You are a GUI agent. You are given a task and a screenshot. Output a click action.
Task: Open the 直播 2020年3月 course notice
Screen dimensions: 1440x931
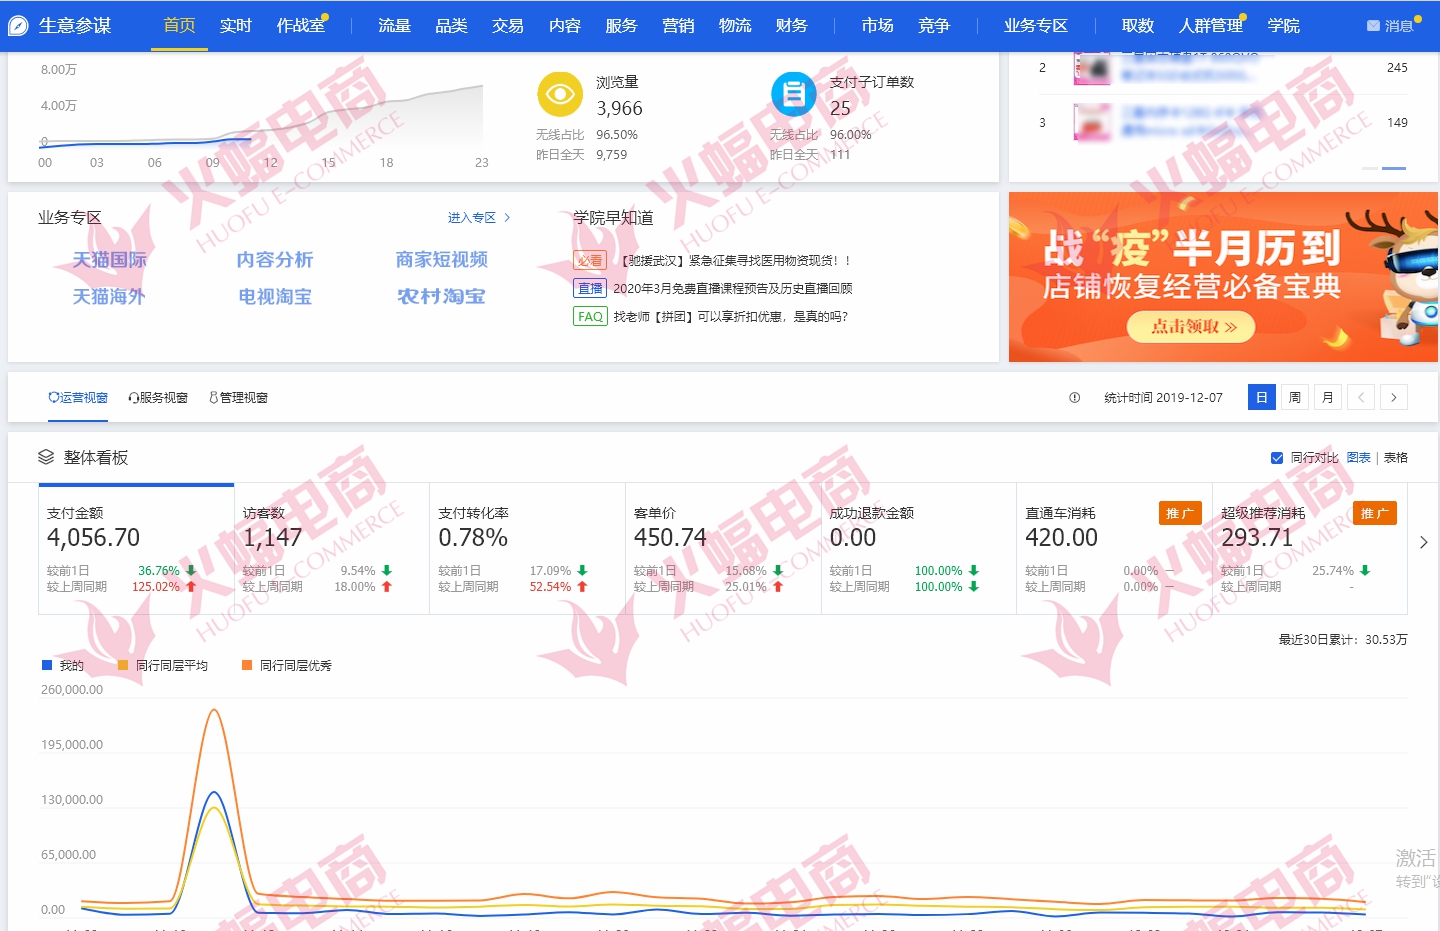pyautogui.click(x=713, y=288)
